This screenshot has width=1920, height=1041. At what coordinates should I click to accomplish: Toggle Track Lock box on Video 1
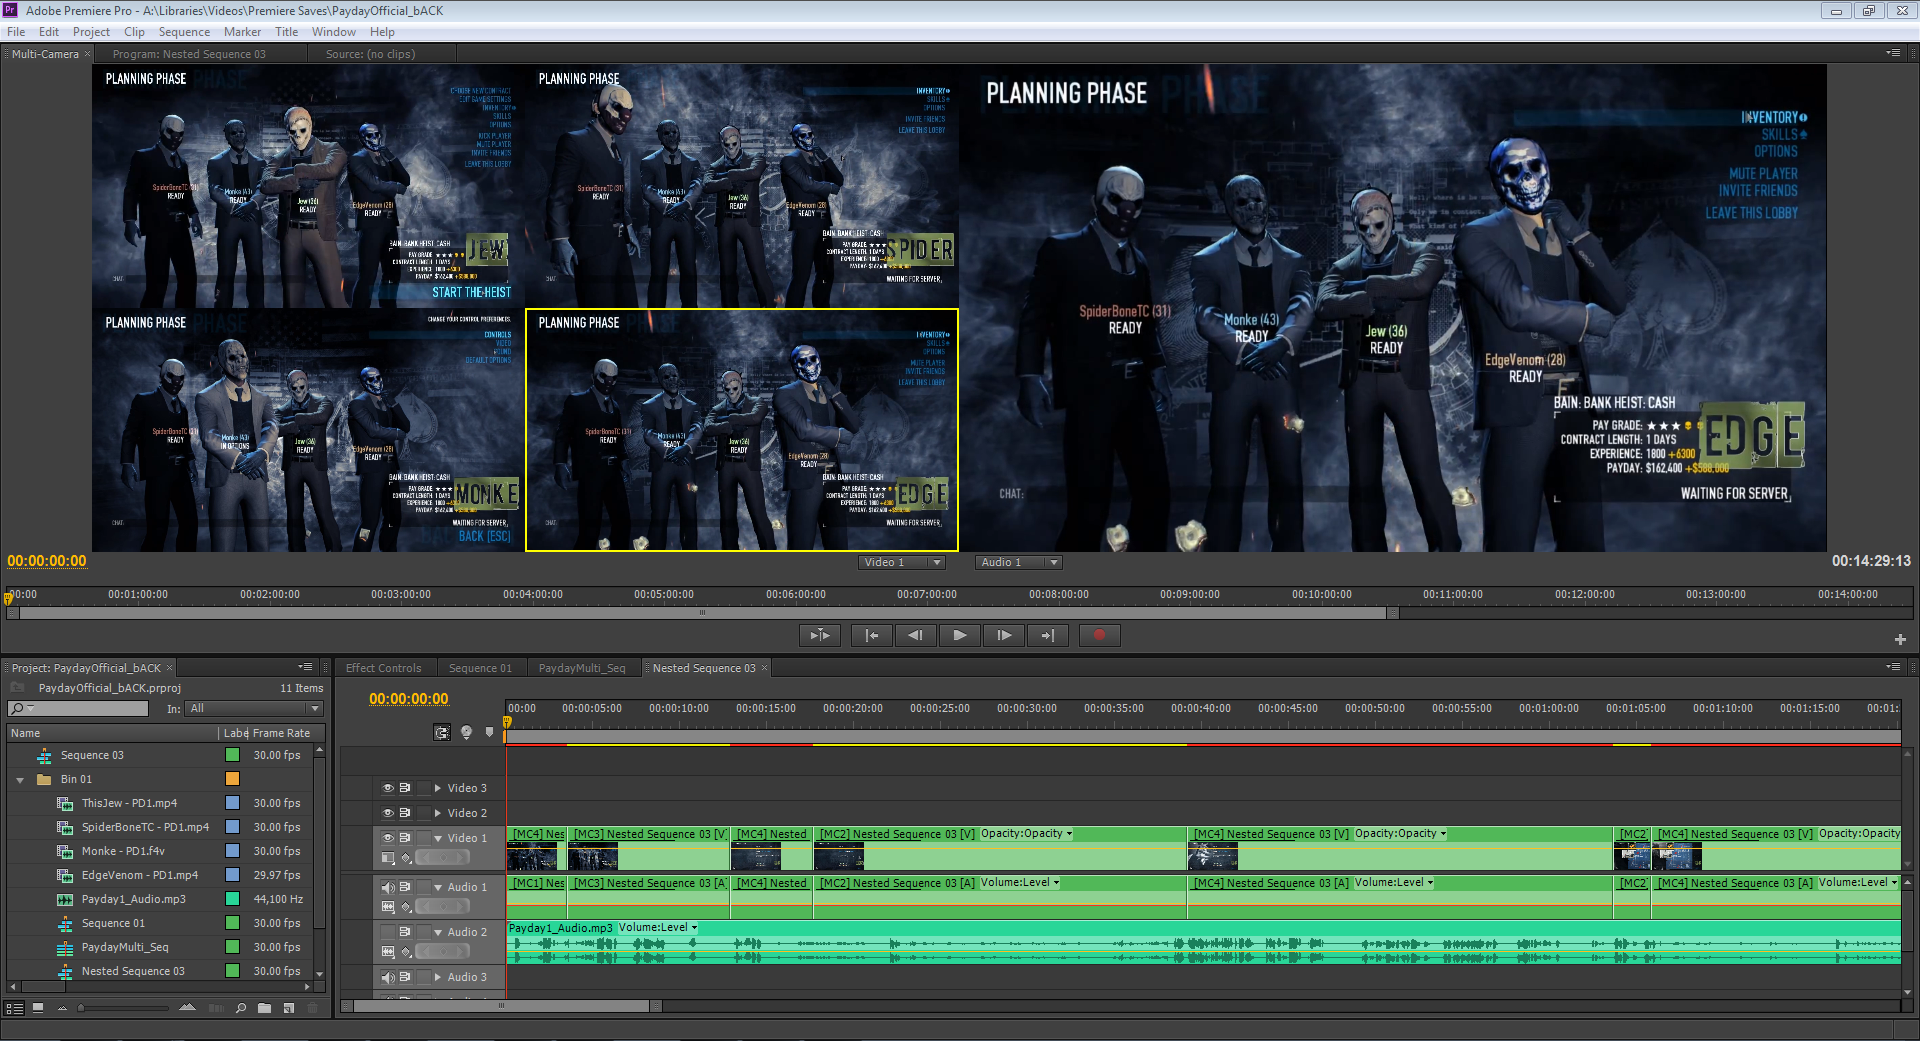(x=423, y=838)
